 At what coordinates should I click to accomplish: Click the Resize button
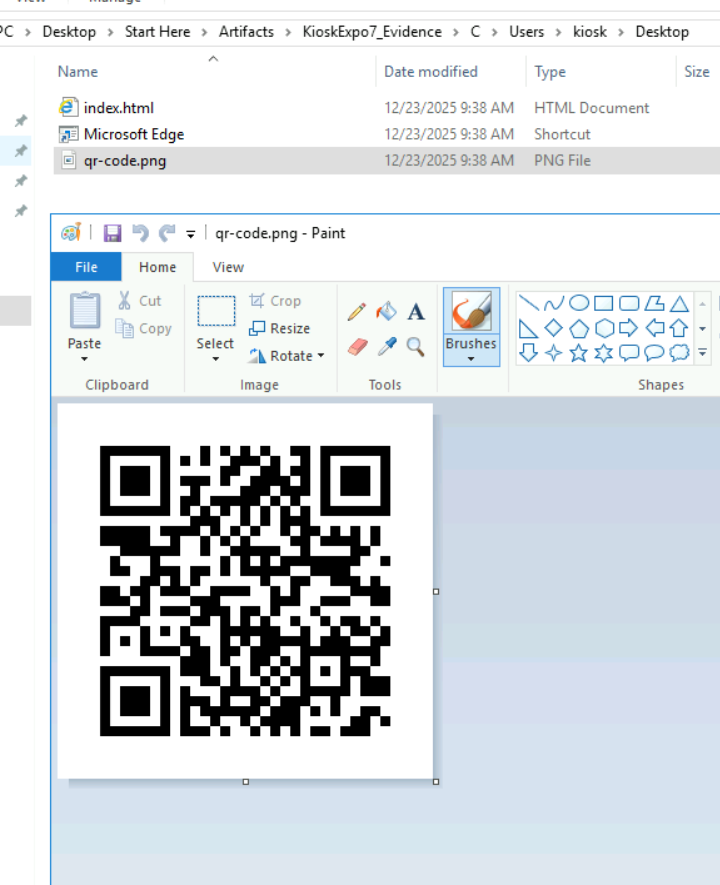[x=280, y=328]
